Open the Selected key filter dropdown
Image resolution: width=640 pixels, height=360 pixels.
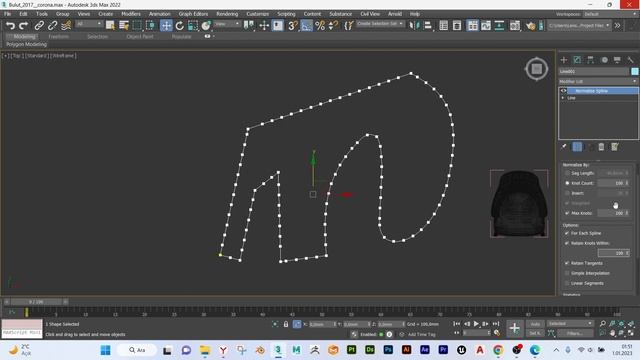[570, 324]
